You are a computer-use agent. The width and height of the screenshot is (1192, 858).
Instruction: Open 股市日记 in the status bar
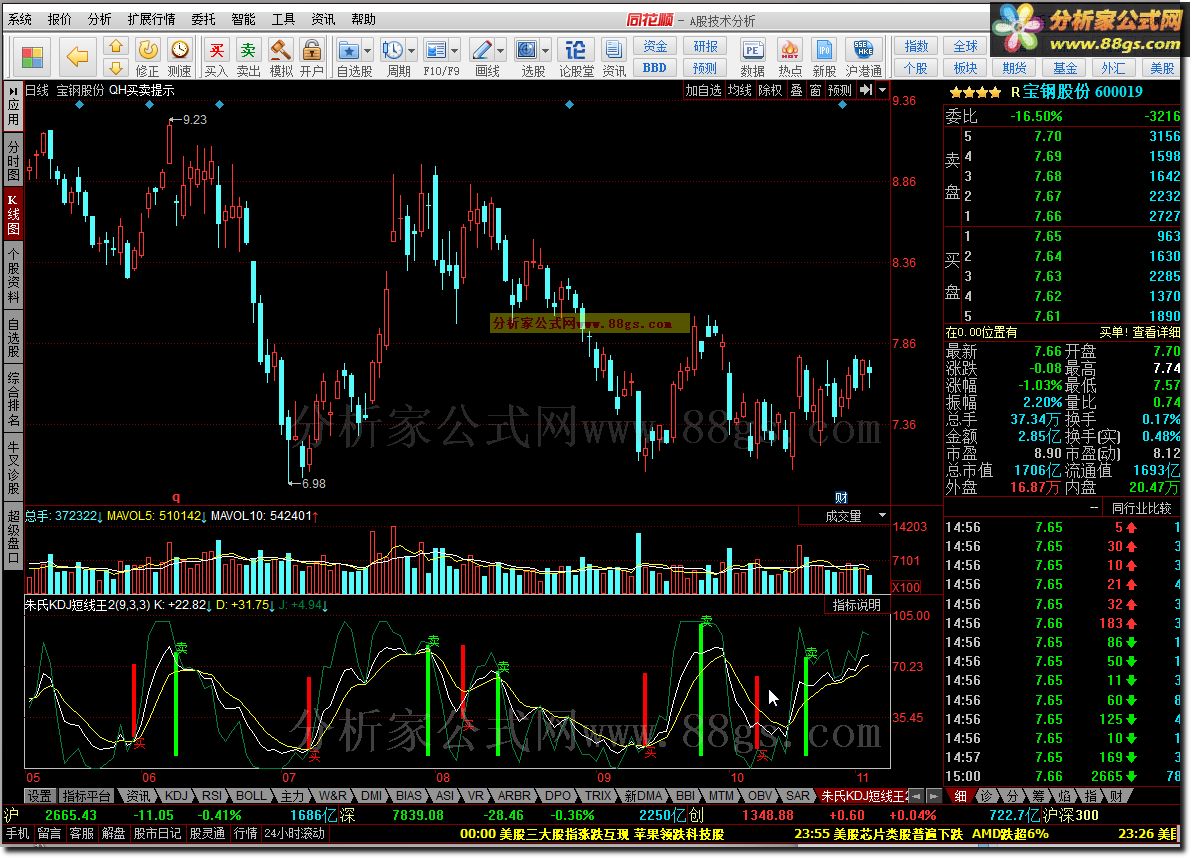point(157,833)
